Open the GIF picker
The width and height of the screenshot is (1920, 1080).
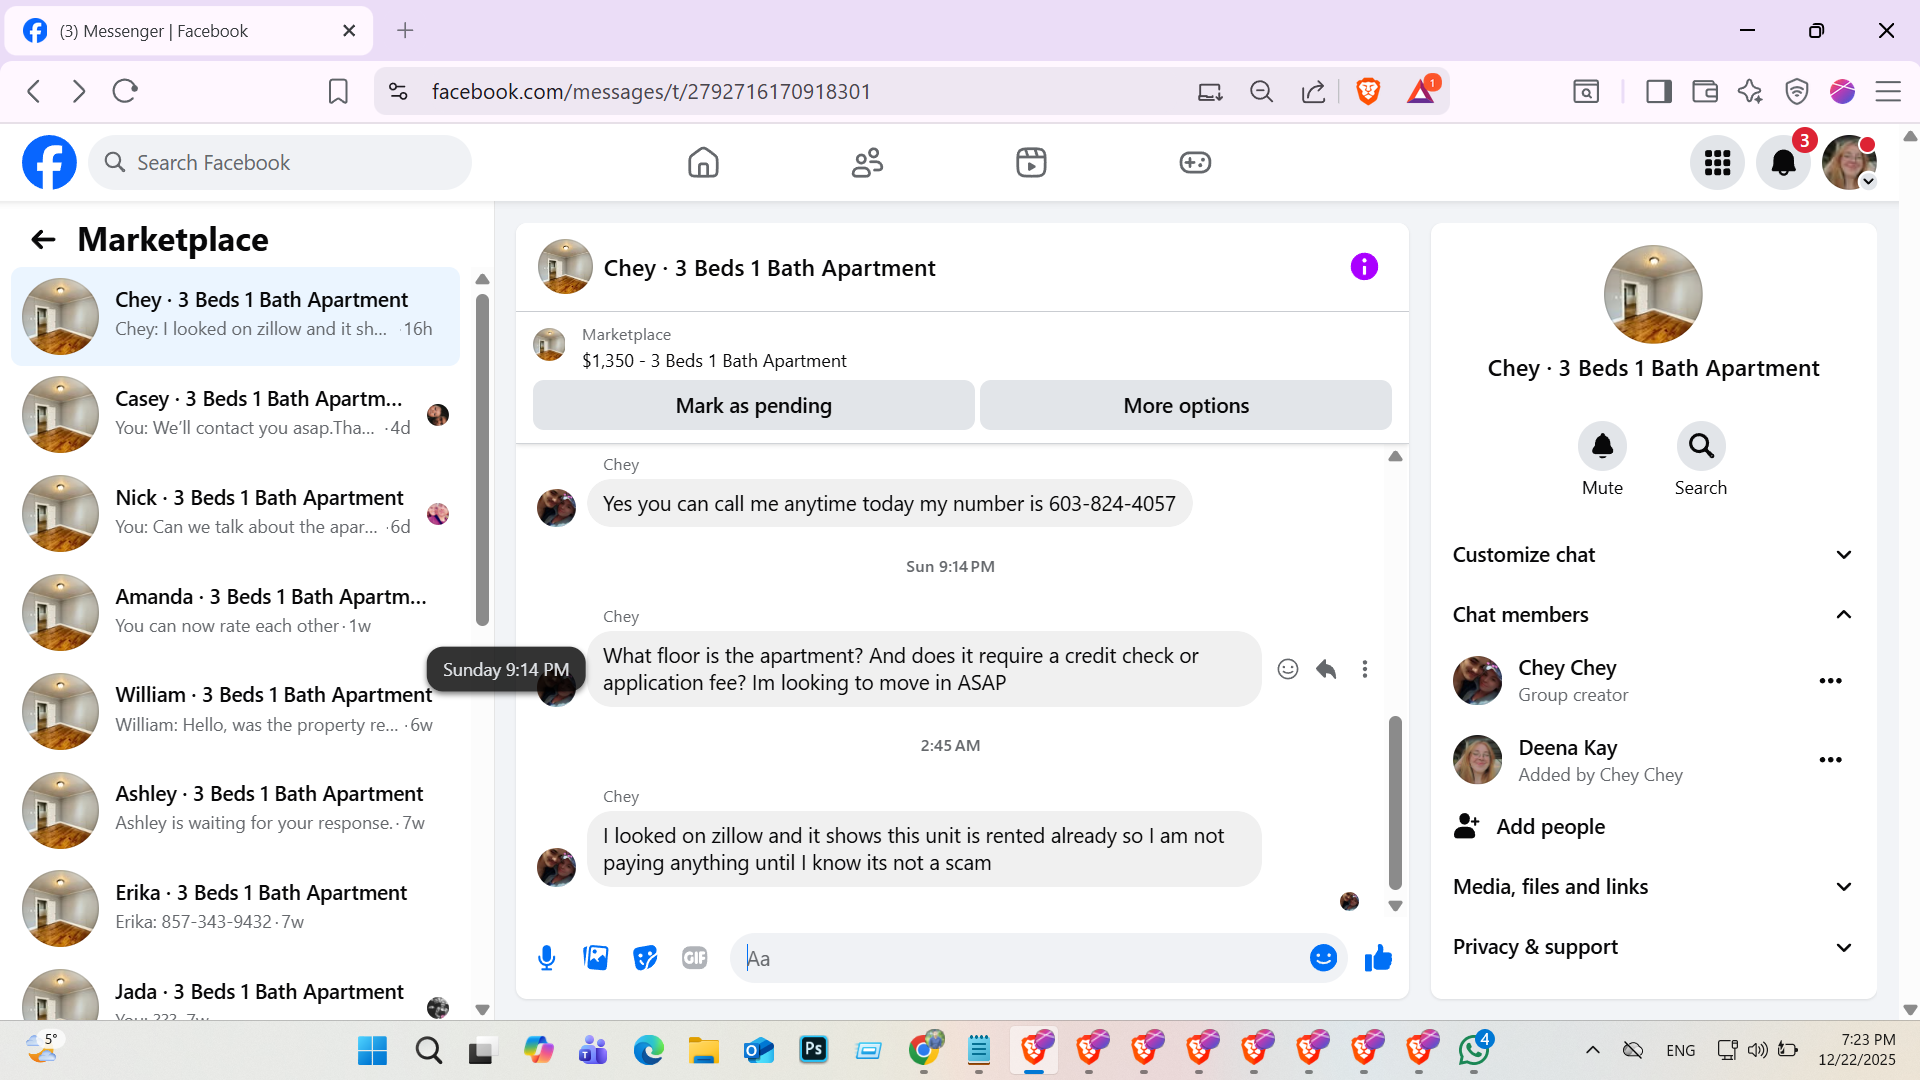pos(694,958)
